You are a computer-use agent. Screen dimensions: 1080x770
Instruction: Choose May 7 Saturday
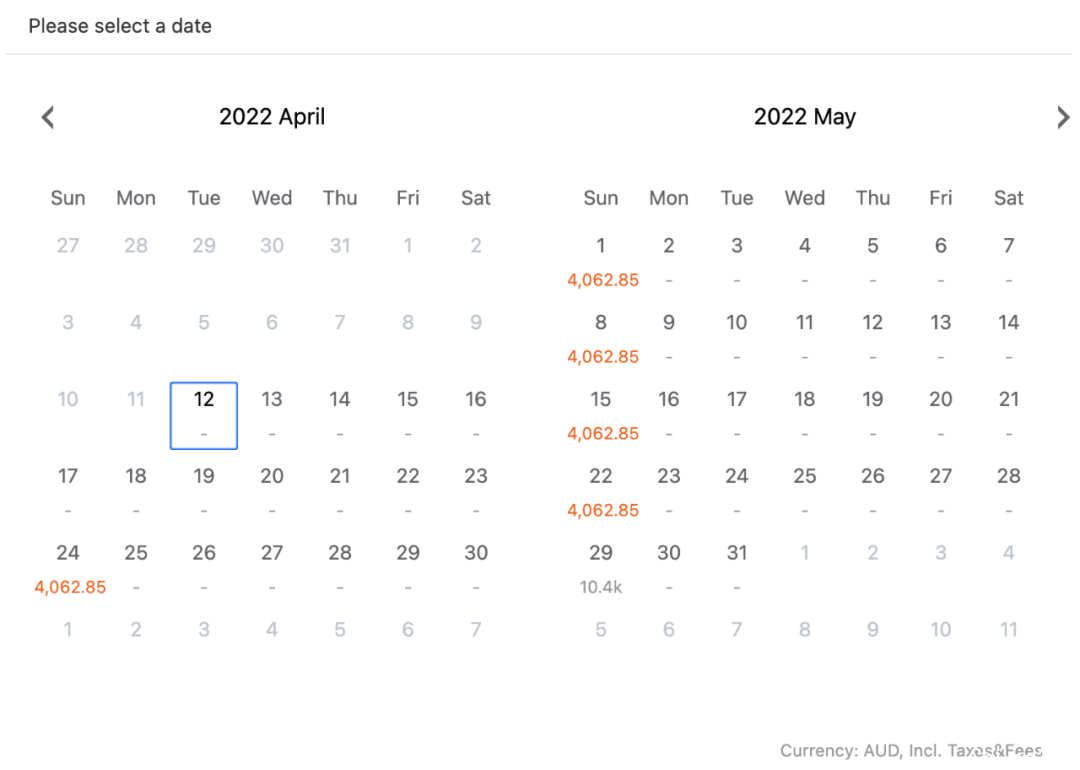pyautogui.click(x=1009, y=262)
